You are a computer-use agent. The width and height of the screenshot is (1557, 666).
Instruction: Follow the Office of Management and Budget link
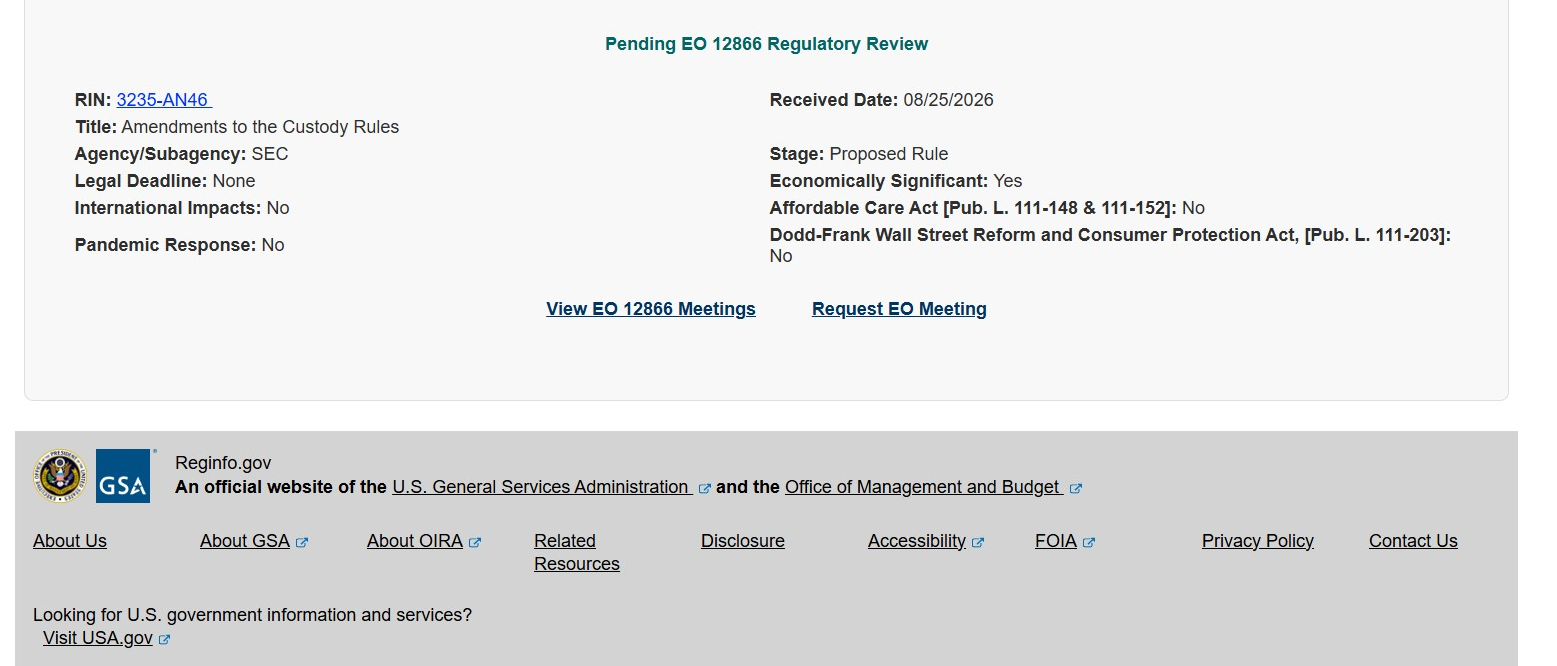922,487
